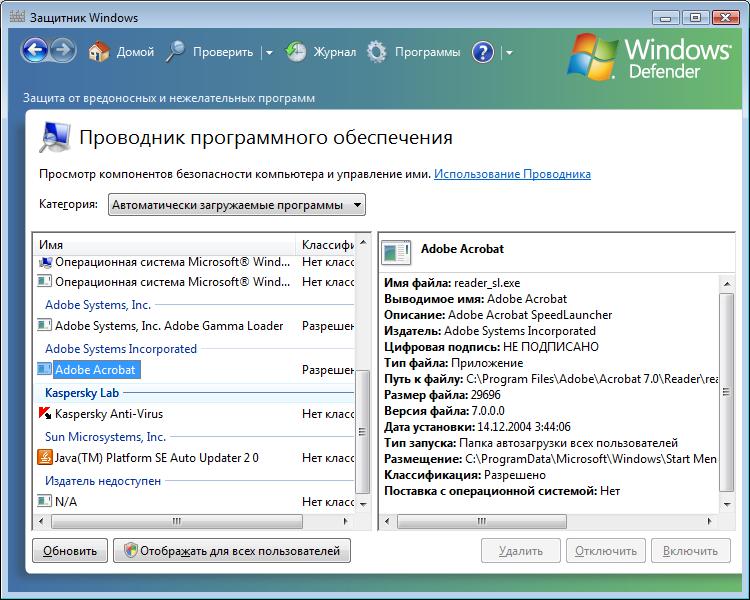This screenshot has width=750, height=600.
Task: Click the program list scroll-down arrow
Action: (x=363, y=504)
